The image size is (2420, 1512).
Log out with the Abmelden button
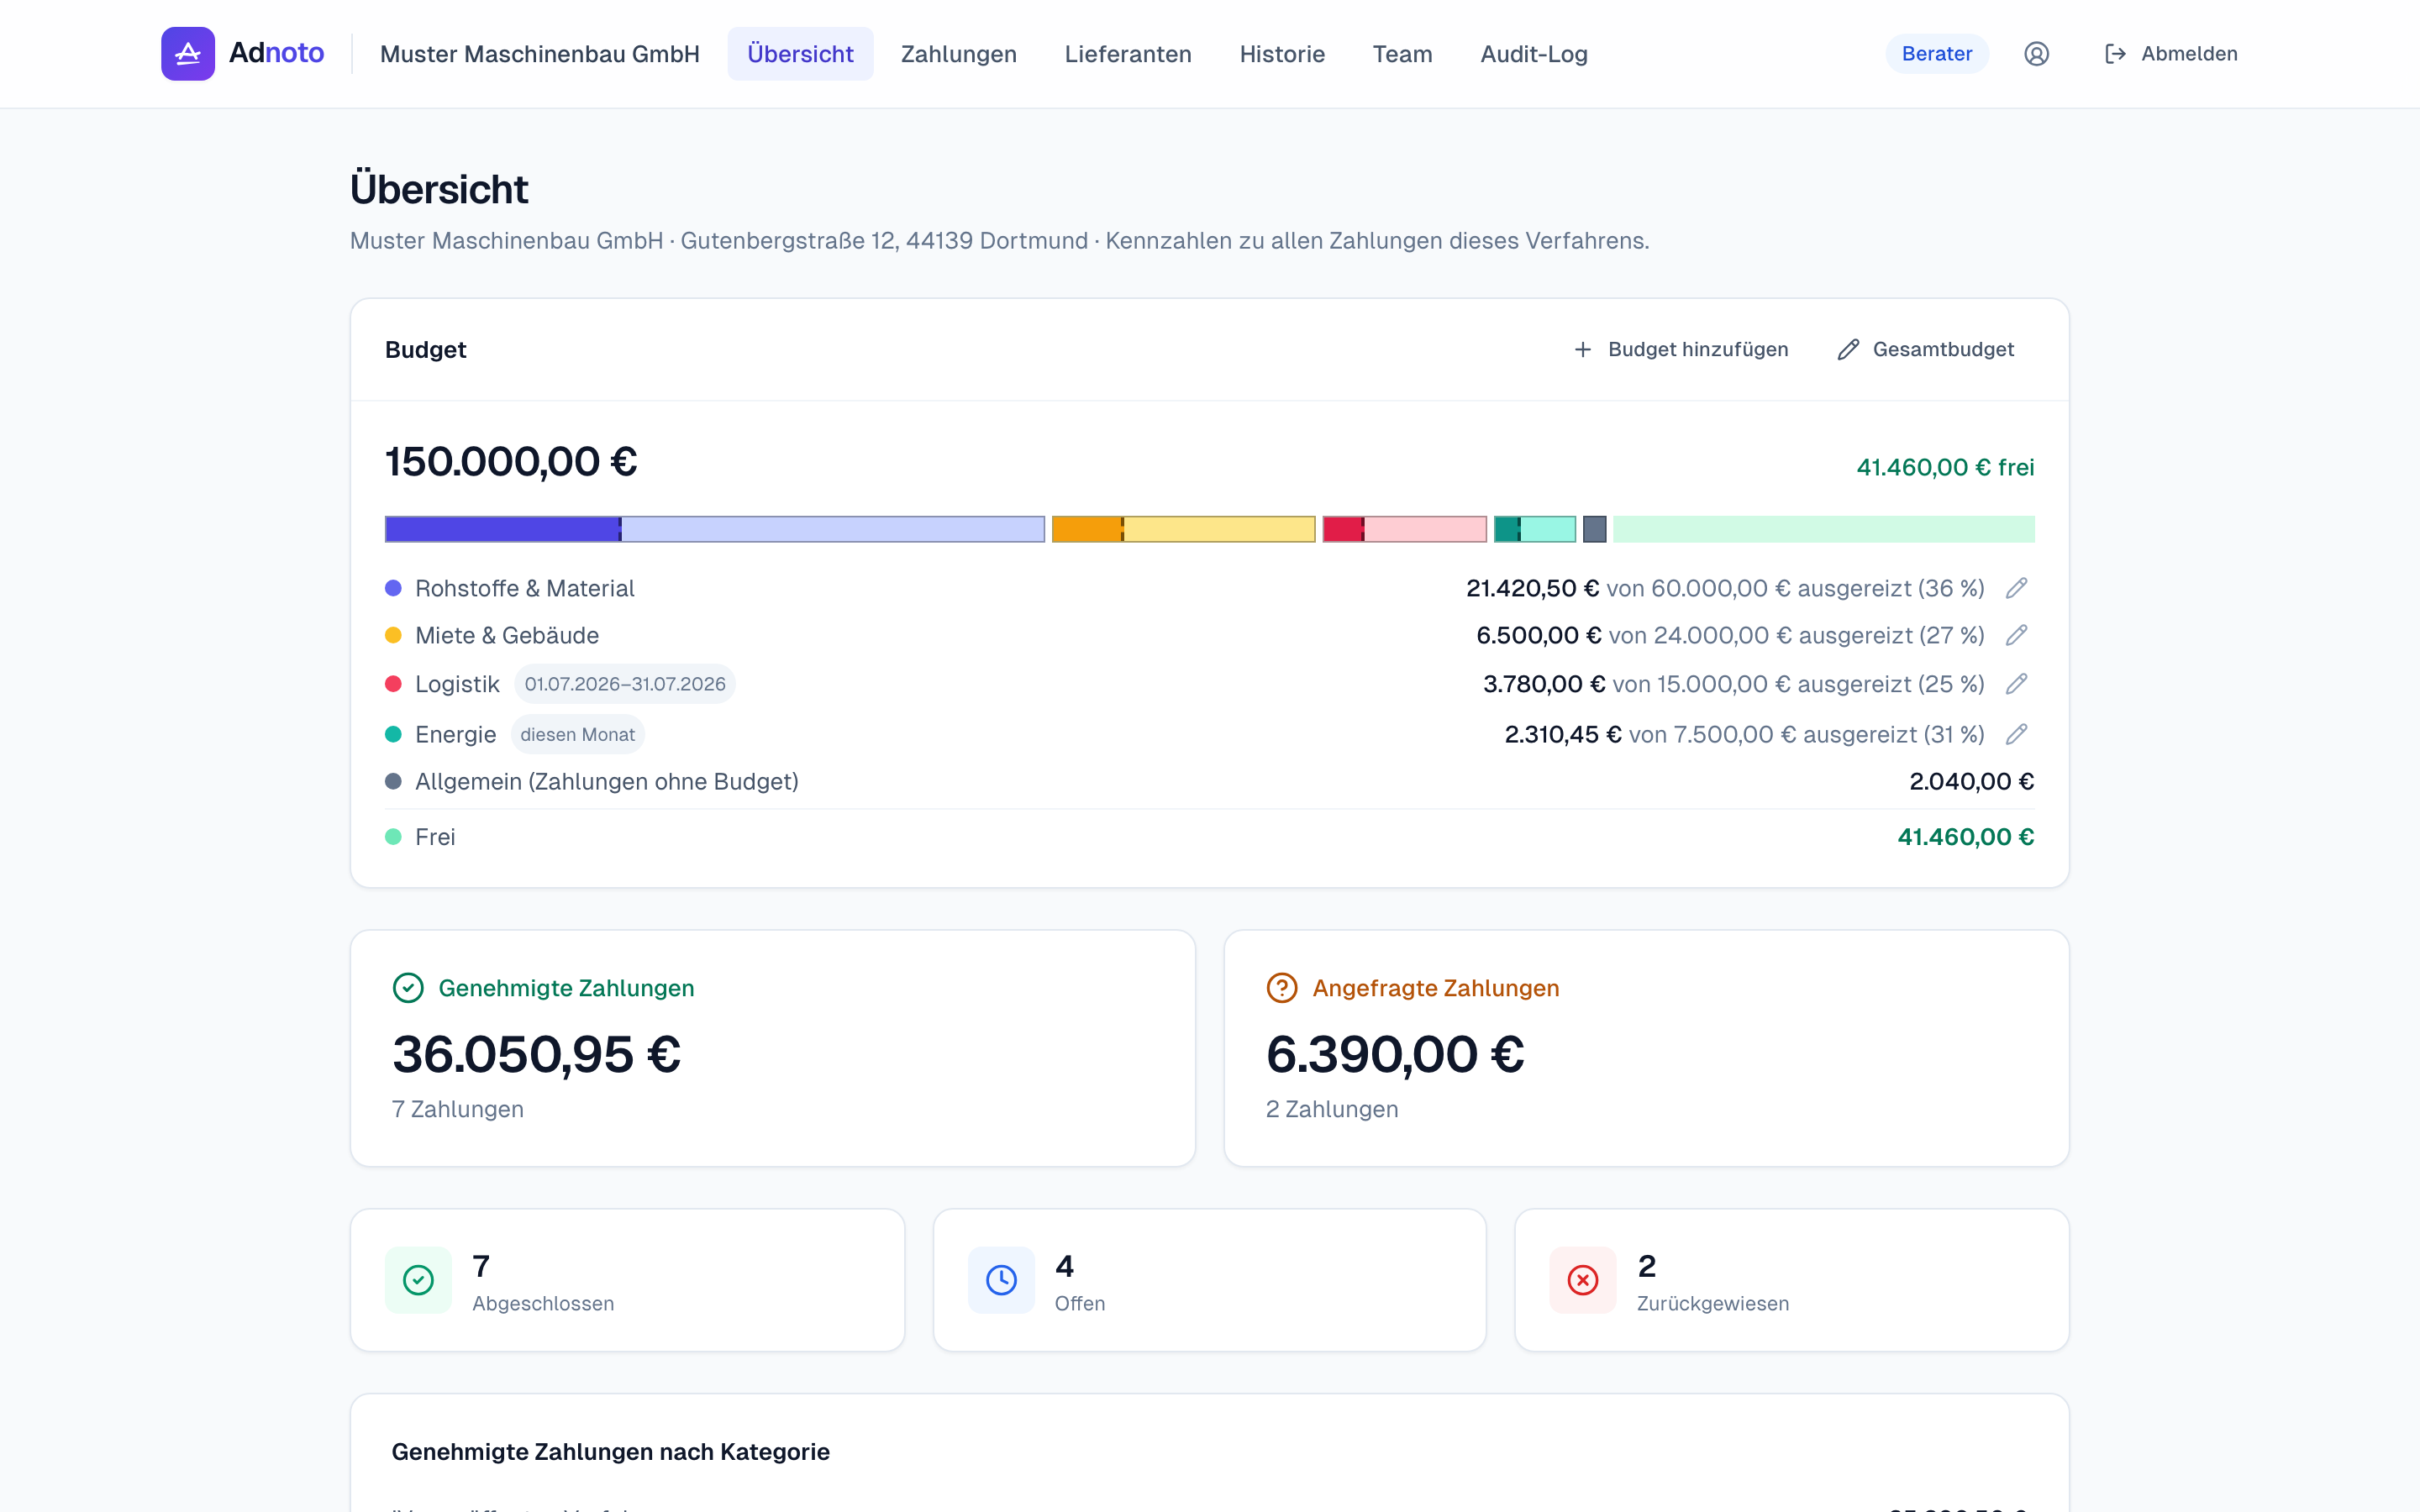[x=2171, y=54]
